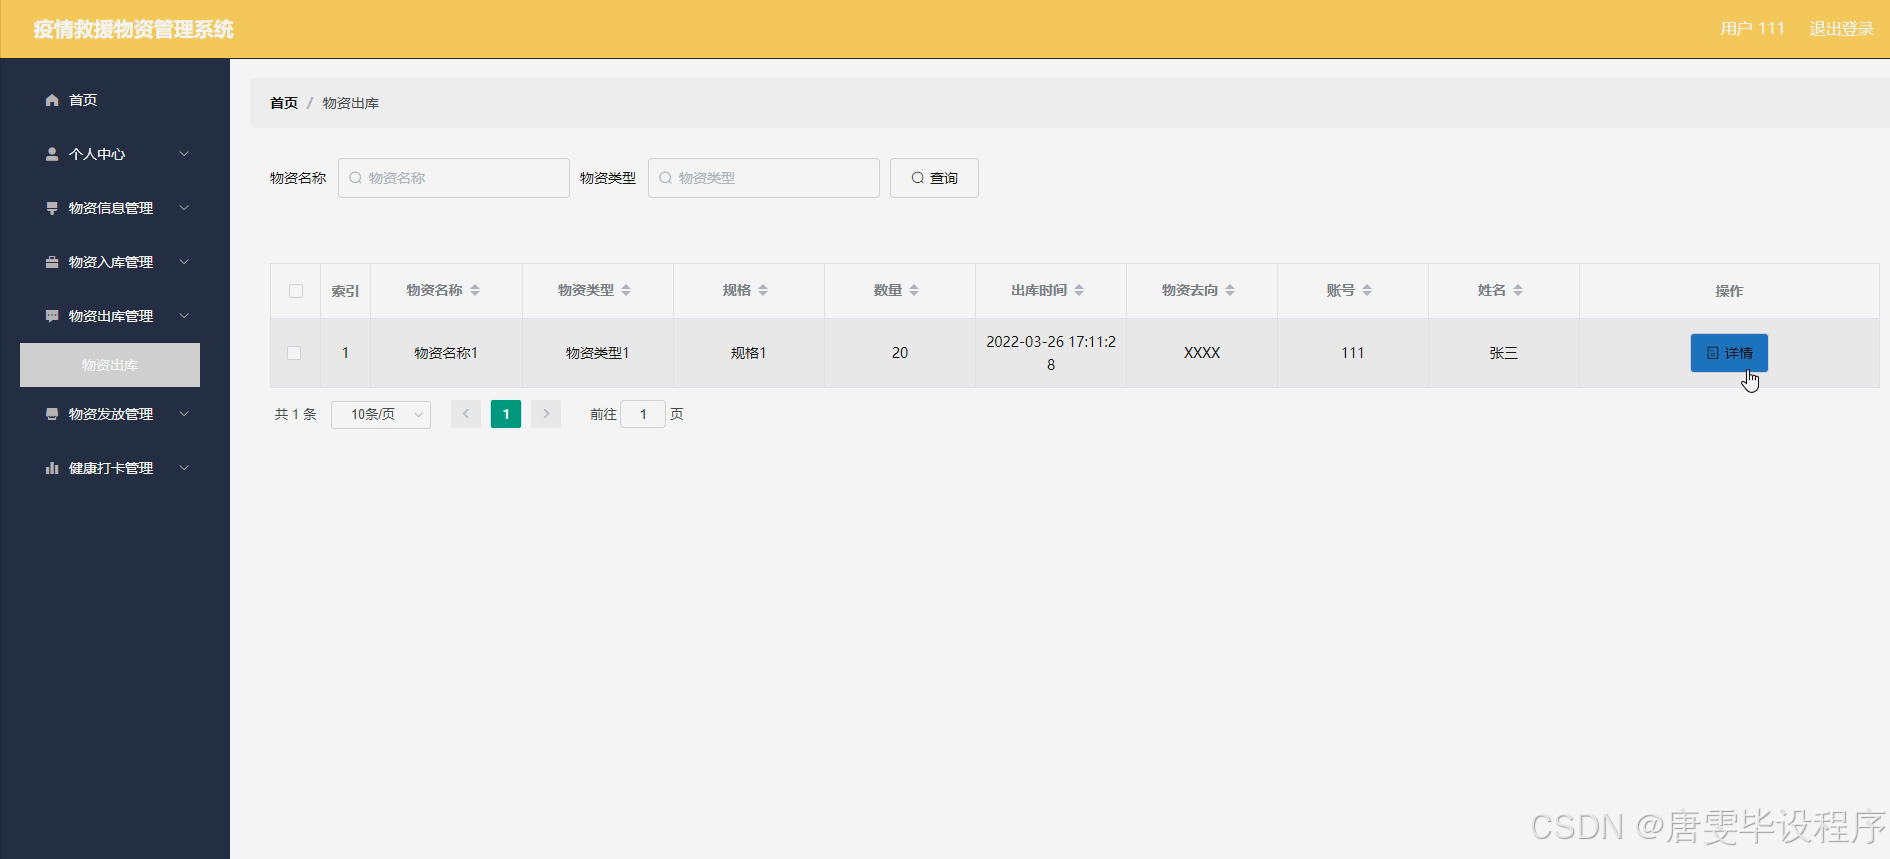Click 退出登录 in the header

point(1841,29)
